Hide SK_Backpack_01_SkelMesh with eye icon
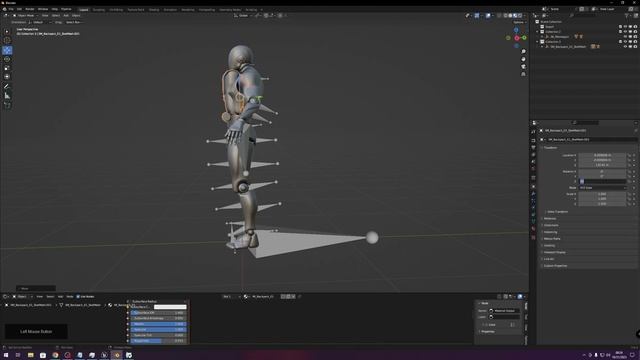The width and height of the screenshot is (640, 360). (x=625, y=47)
